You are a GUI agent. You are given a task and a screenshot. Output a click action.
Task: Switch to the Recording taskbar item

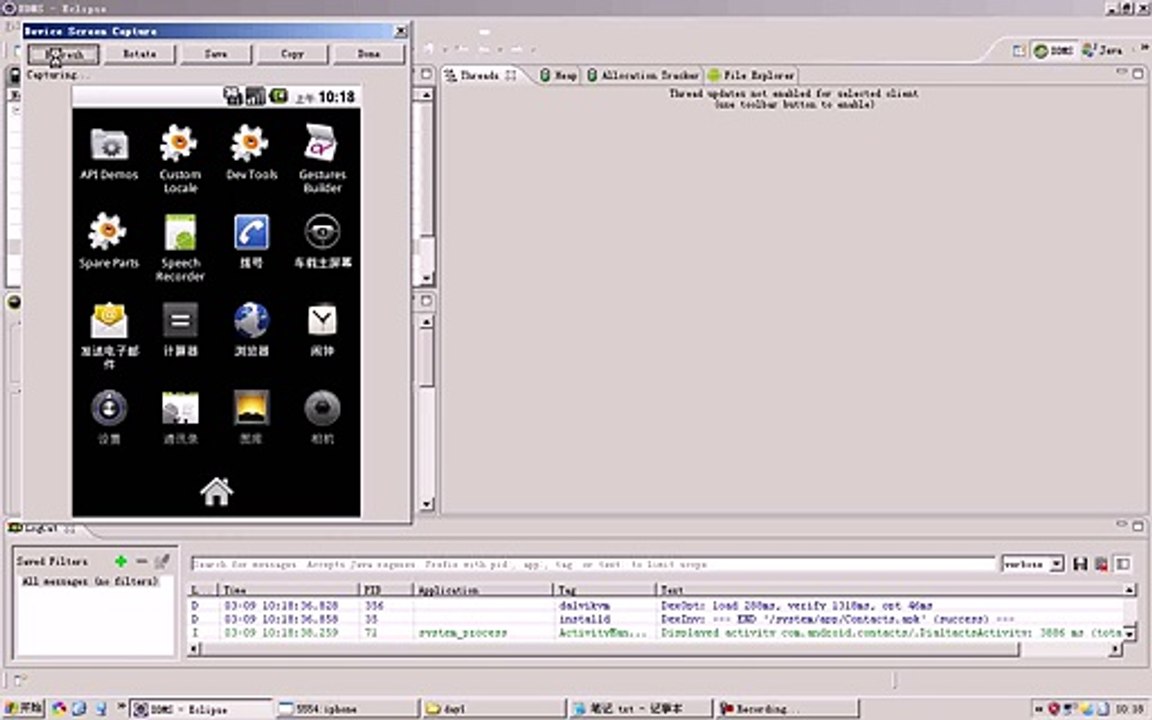coord(787,709)
